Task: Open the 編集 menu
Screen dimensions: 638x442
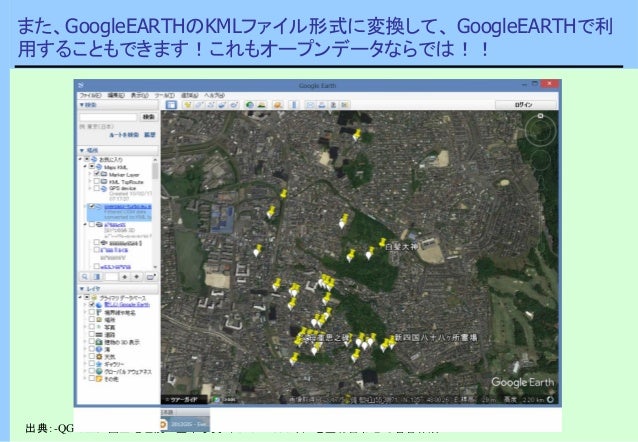Action: [116, 95]
